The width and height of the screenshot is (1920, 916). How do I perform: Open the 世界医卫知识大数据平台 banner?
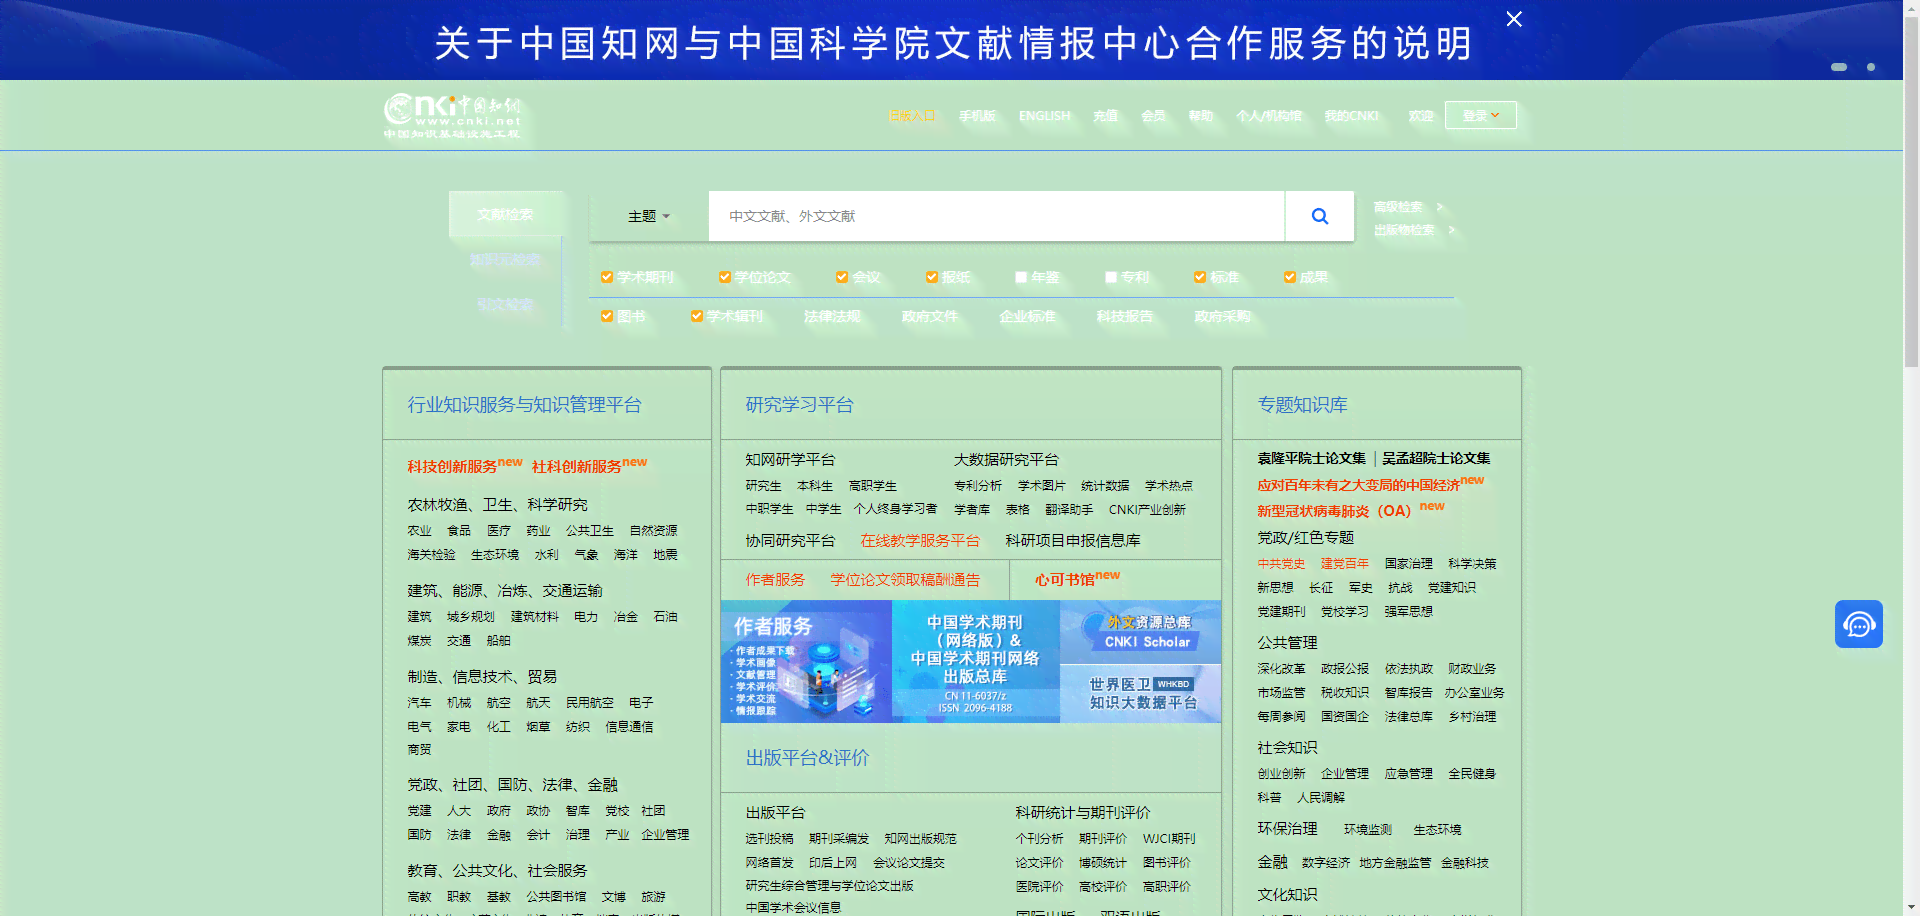click(x=1141, y=693)
